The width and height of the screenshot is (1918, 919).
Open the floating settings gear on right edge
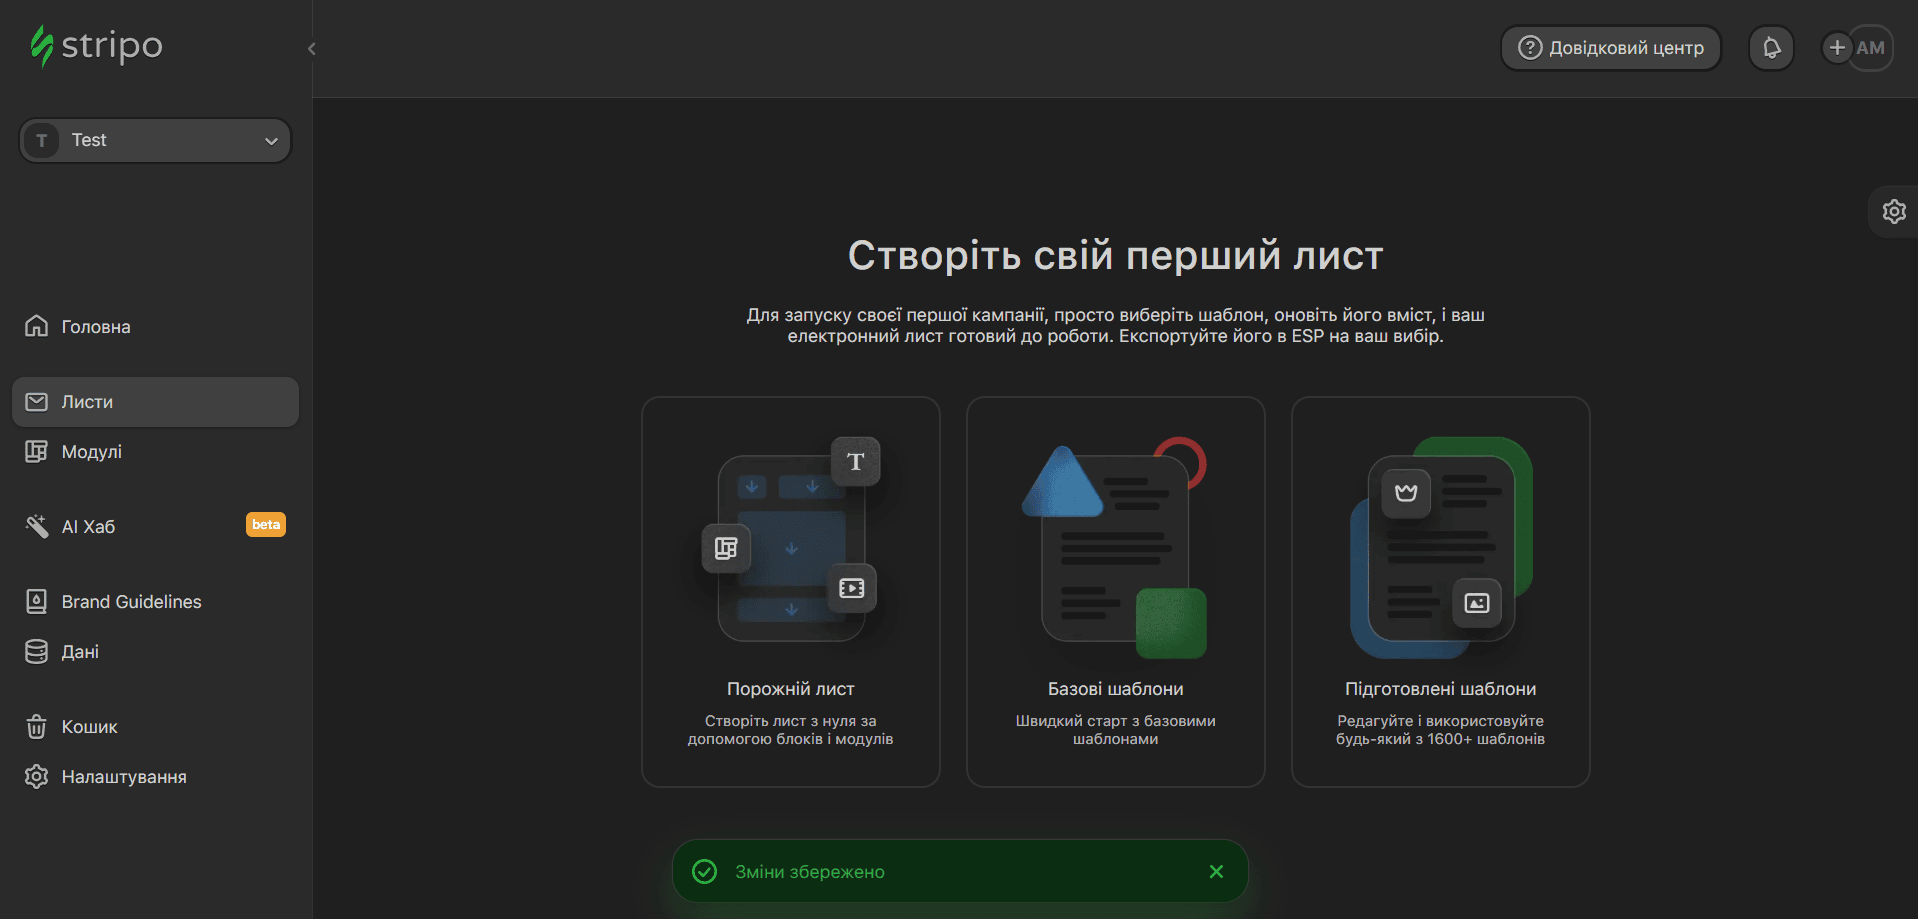coord(1893,212)
